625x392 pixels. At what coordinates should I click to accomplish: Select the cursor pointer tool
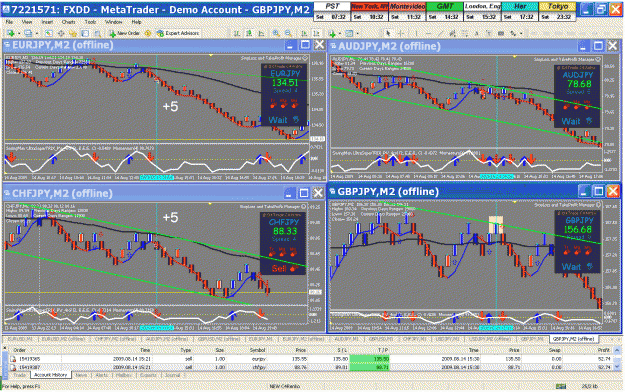[x=388, y=33]
